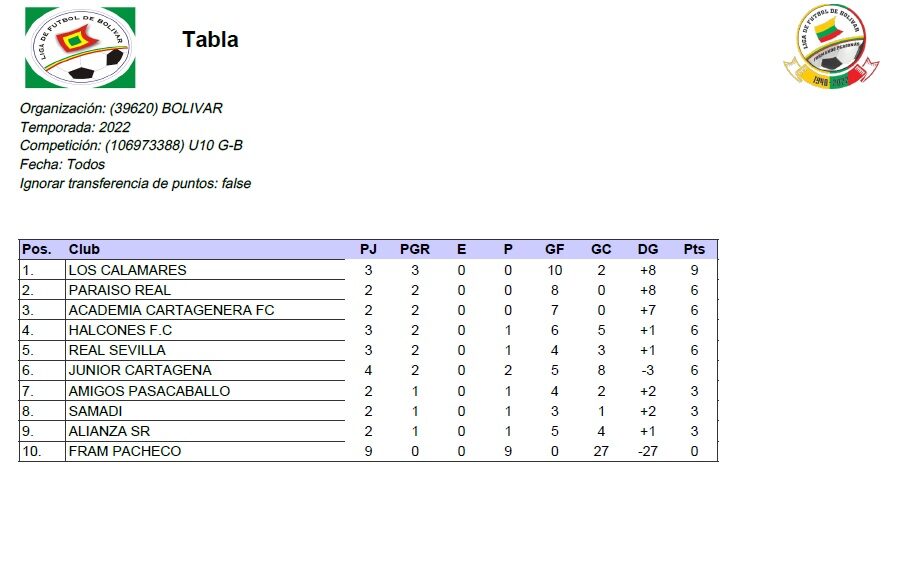Select PARAISO REAL in the table
The image size is (912, 567).
point(119,290)
